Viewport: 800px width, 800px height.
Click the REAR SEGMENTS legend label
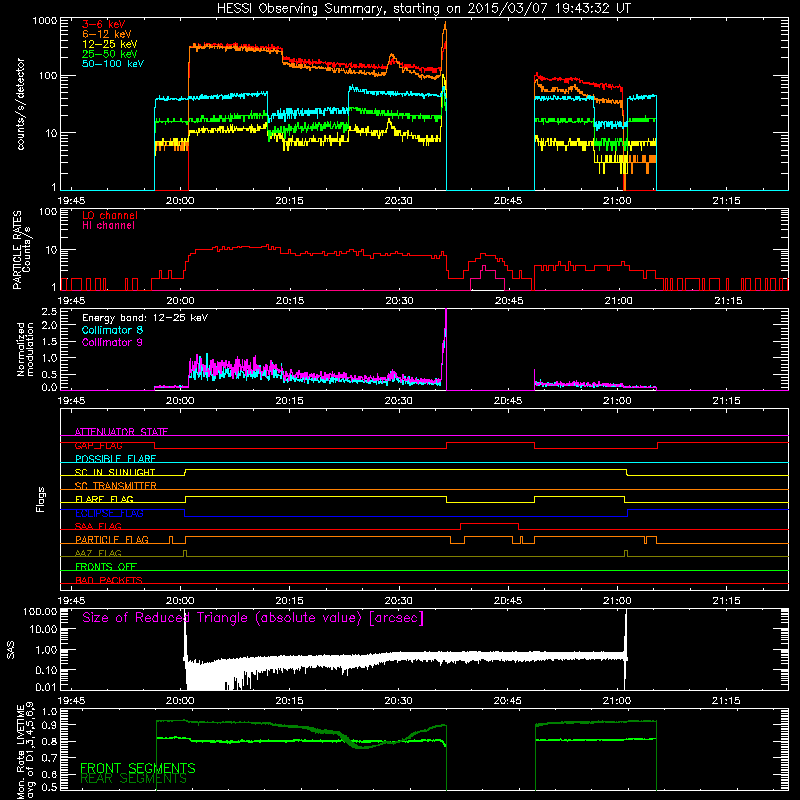(134, 779)
